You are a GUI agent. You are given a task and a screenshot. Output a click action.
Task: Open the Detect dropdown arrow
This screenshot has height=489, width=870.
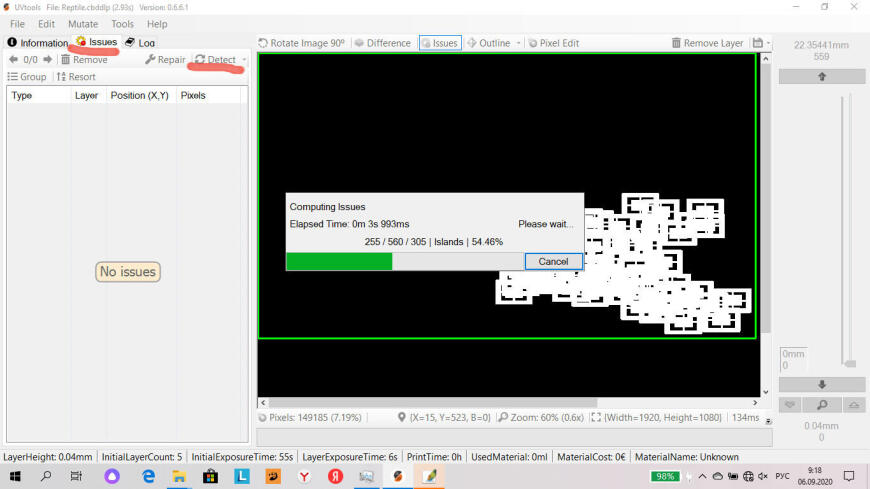[x=244, y=59]
